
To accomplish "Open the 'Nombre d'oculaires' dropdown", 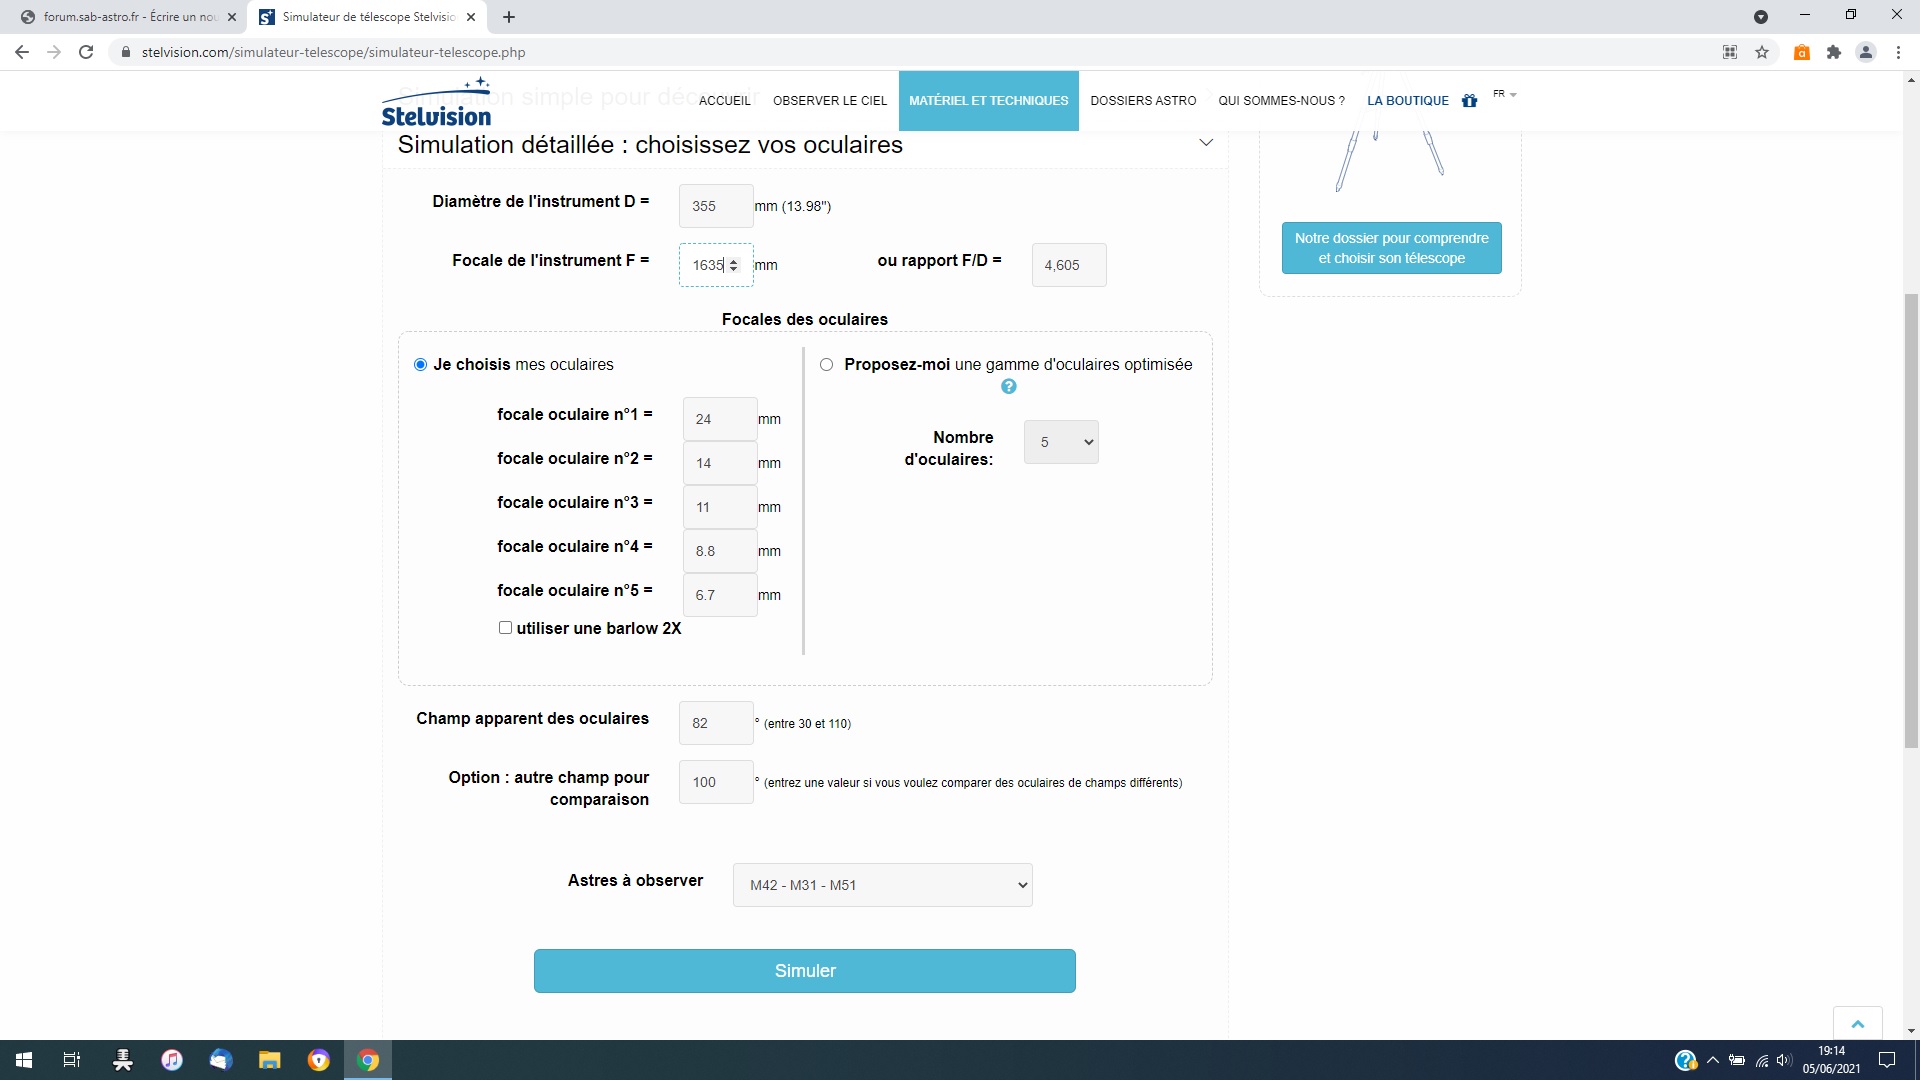I will click(1060, 442).
